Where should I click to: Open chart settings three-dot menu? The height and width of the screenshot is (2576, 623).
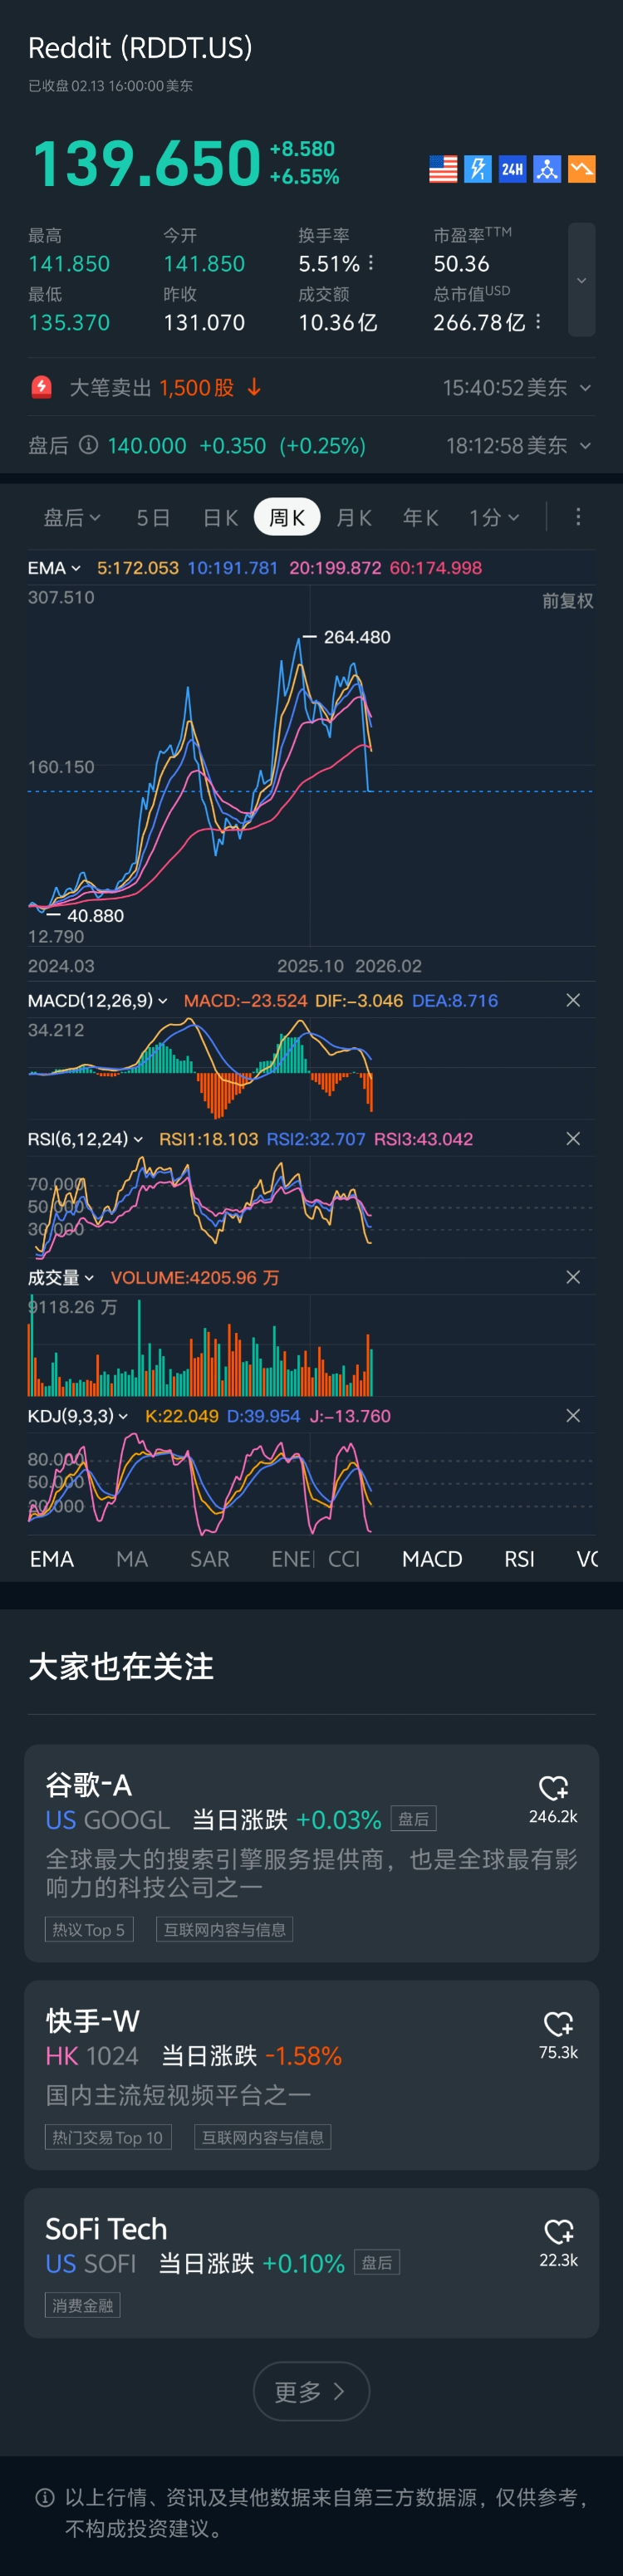[x=578, y=517]
